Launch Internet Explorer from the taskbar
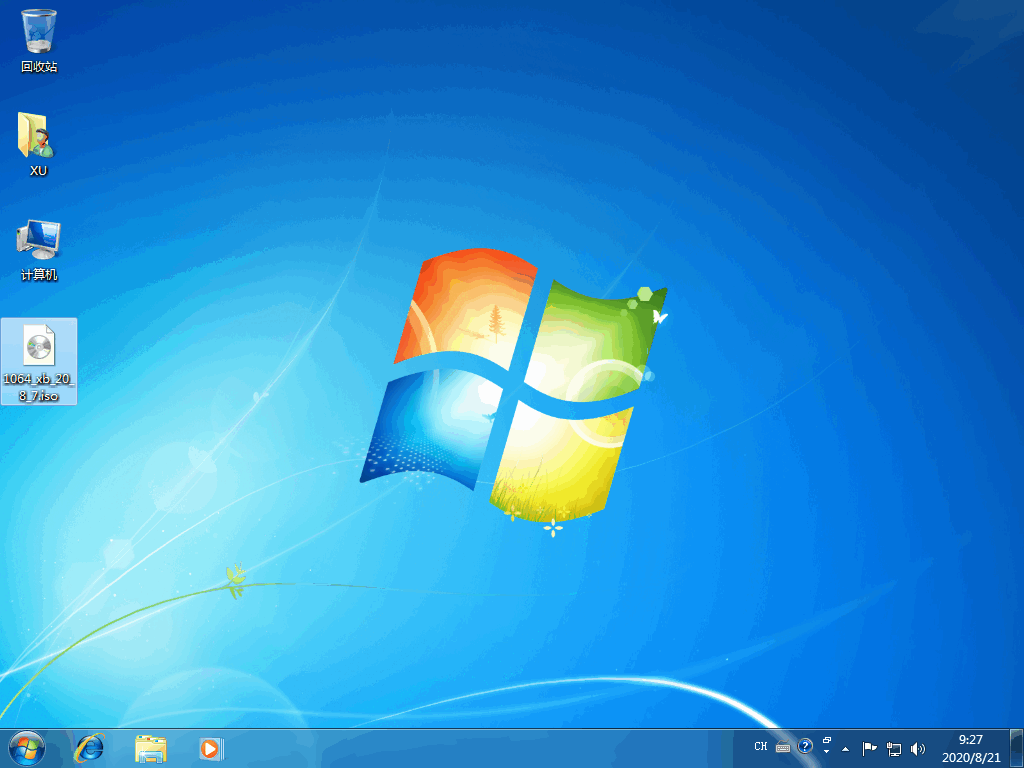This screenshot has height=768, width=1024. coord(89,747)
